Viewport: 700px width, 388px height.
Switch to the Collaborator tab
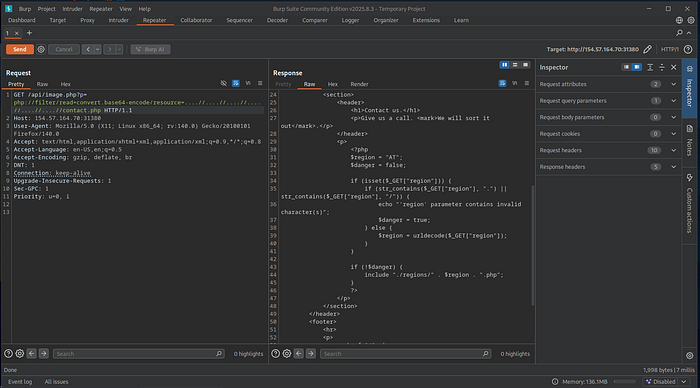pos(196,20)
